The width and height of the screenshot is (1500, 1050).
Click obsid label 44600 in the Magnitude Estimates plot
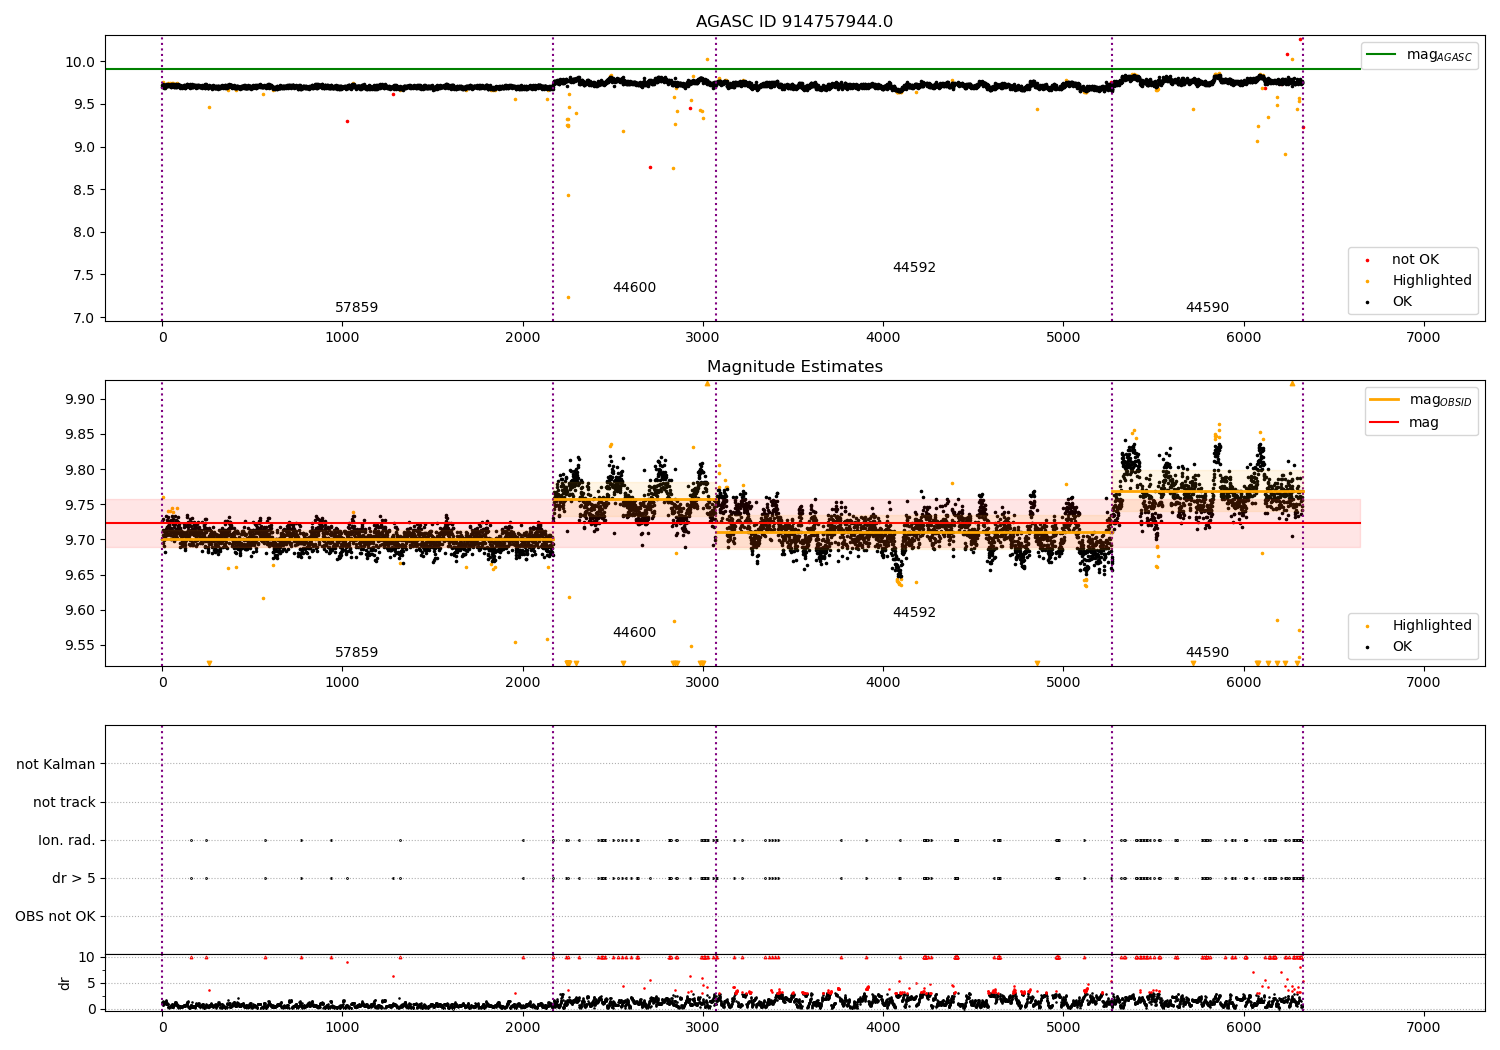tap(634, 633)
